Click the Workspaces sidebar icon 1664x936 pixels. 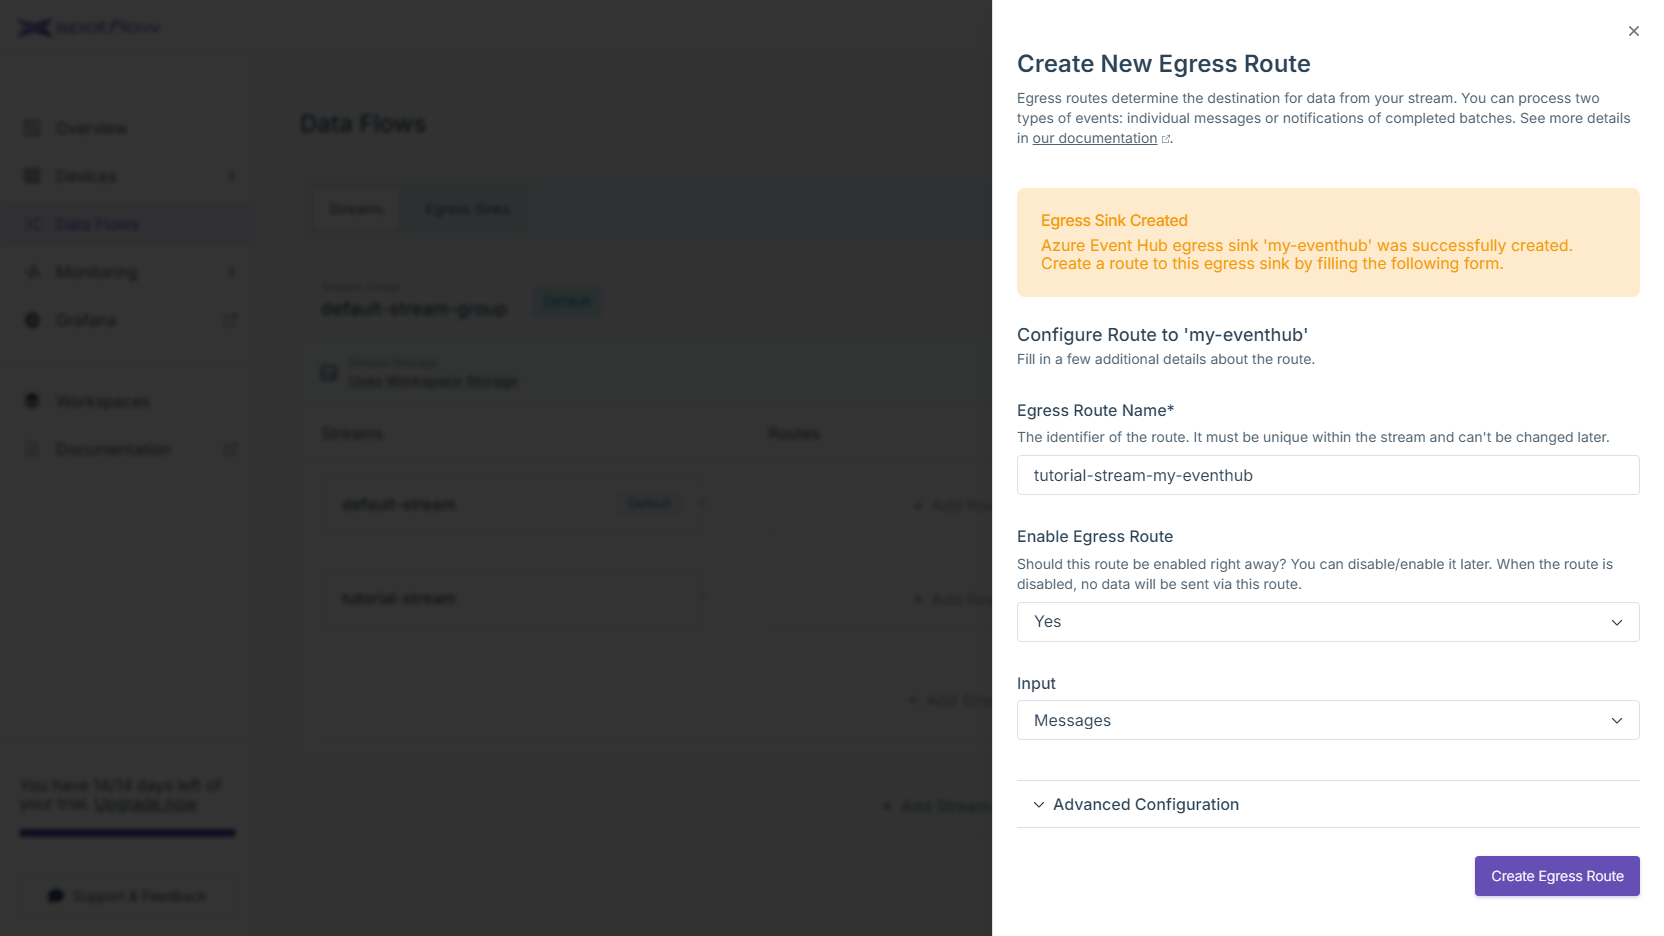[x=33, y=401]
